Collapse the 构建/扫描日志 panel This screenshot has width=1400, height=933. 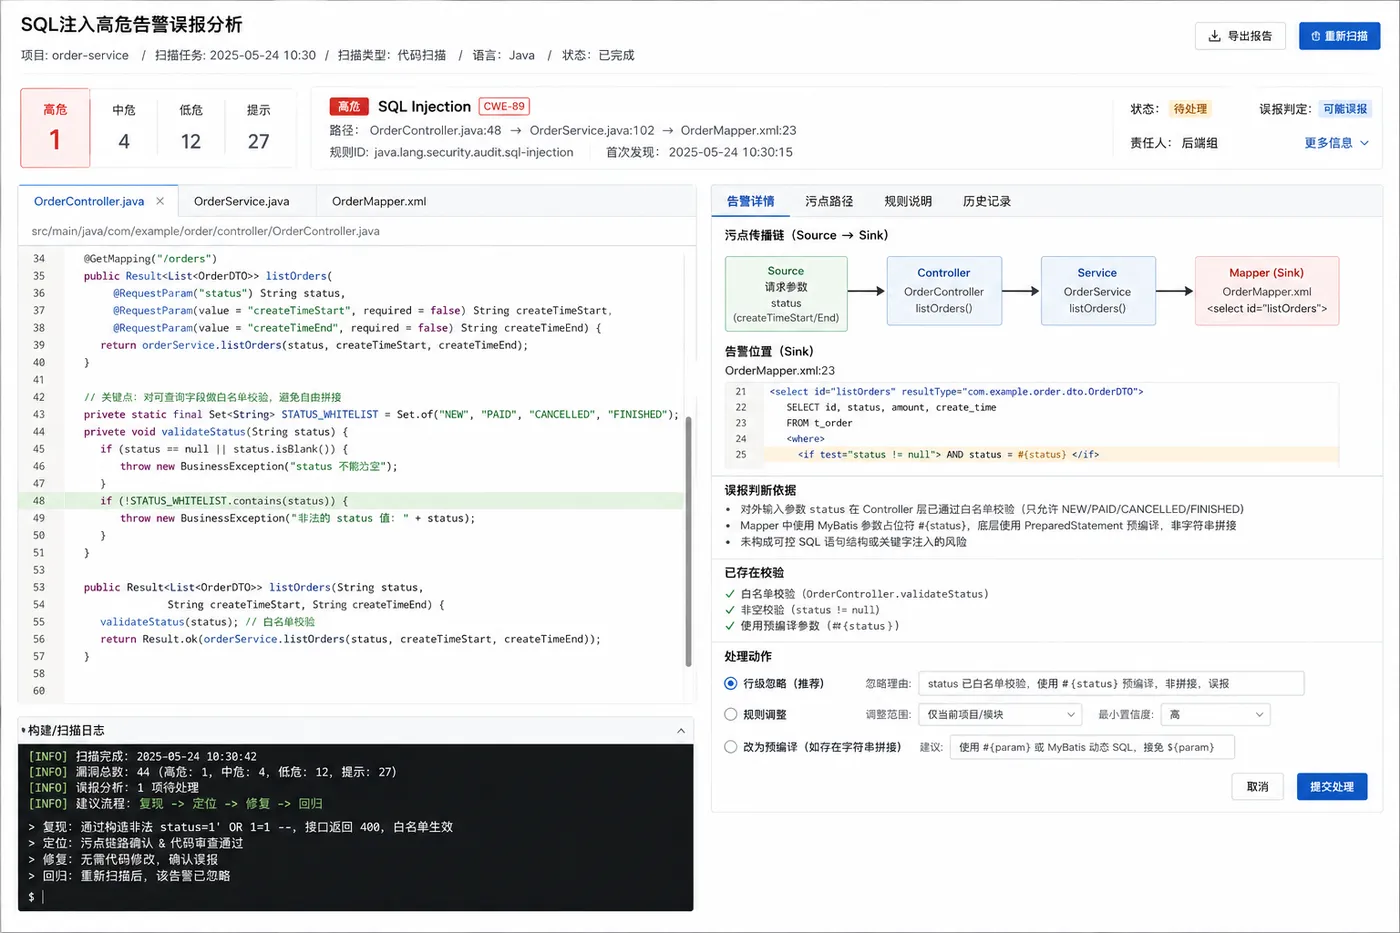coord(681,731)
